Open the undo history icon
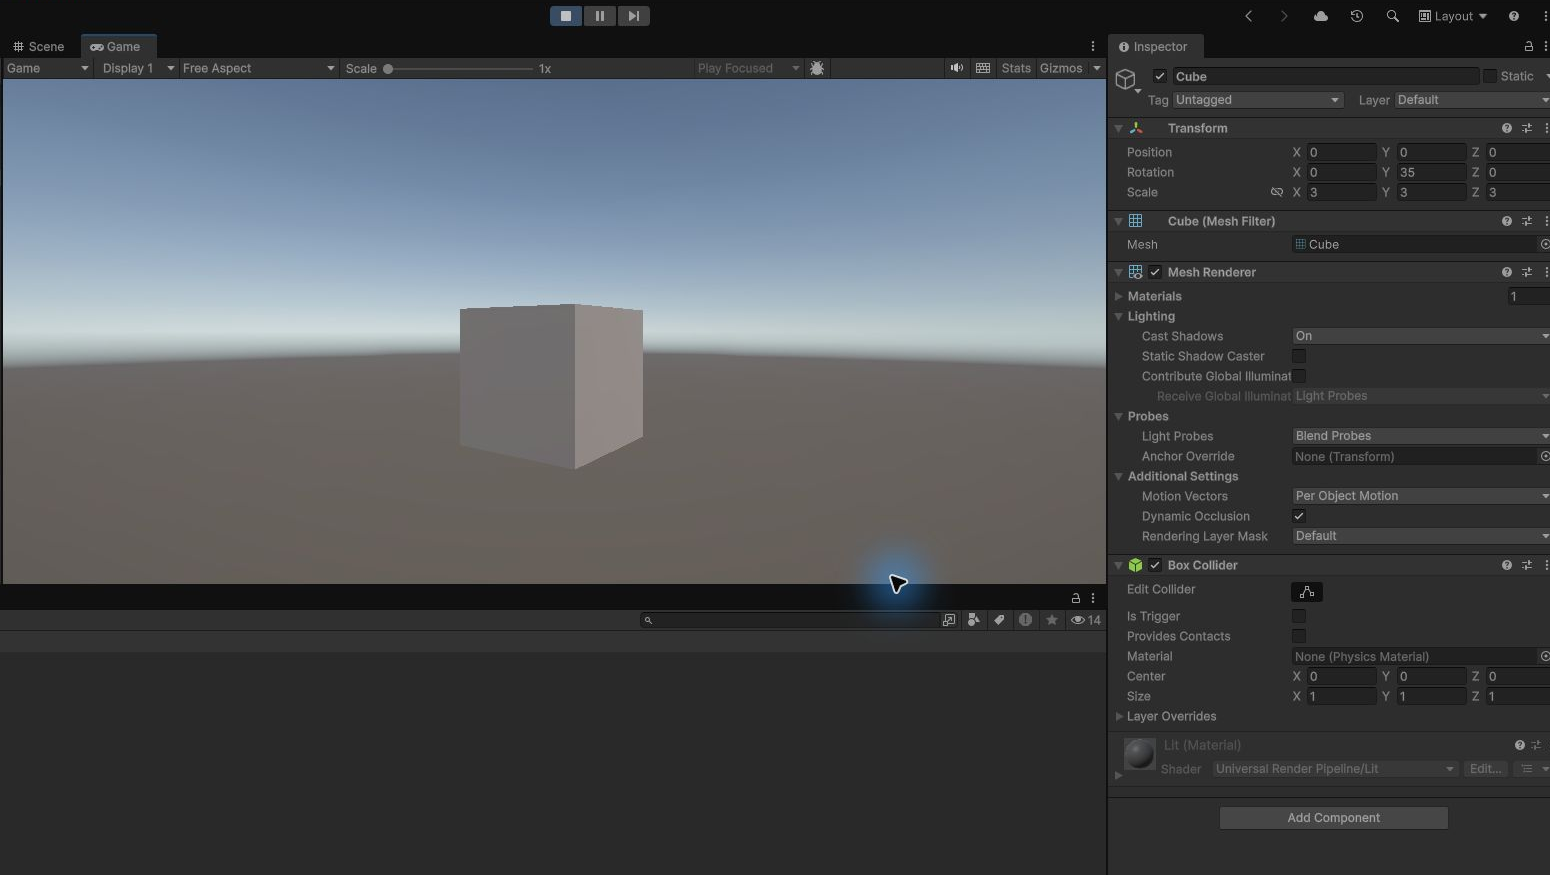 1357,16
